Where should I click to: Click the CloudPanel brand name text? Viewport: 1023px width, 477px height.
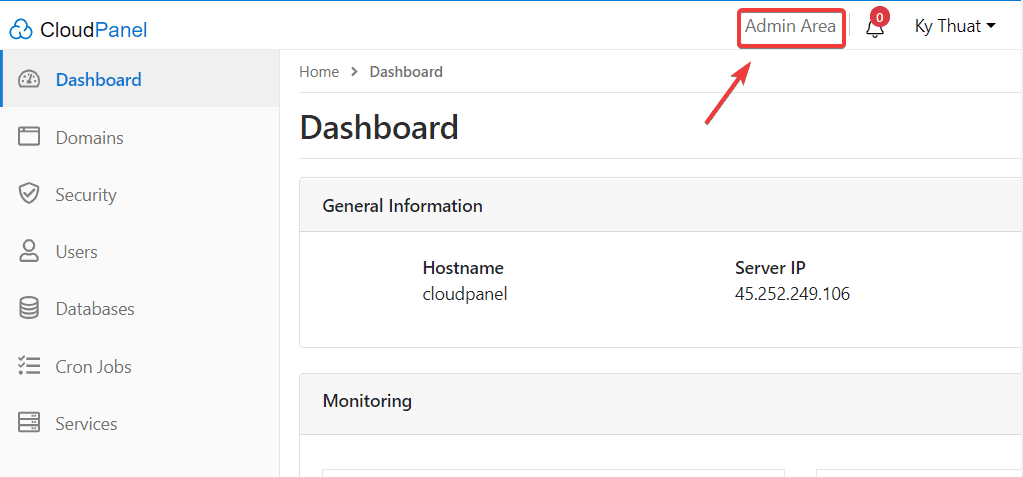pyautogui.click(x=93, y=30)
